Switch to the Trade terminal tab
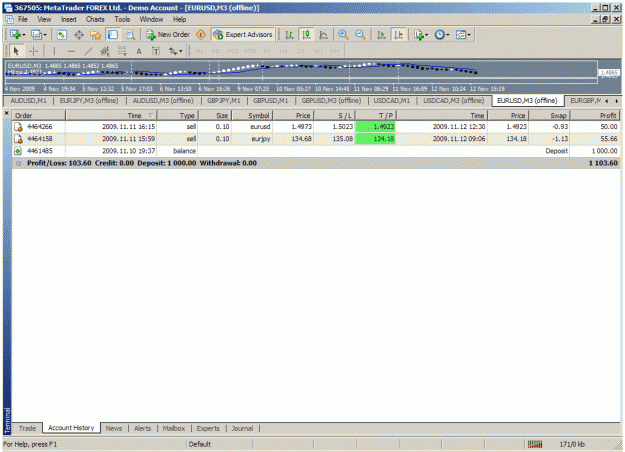Image resolution: width=625 pixels, height=452 pixels. [x=27, y=428]
